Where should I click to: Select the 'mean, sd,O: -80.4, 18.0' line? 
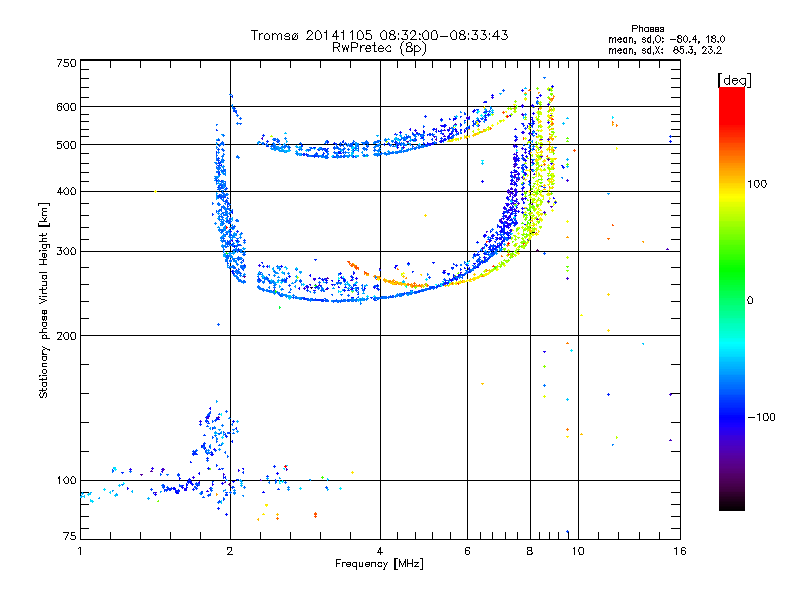tap(667, 39)
